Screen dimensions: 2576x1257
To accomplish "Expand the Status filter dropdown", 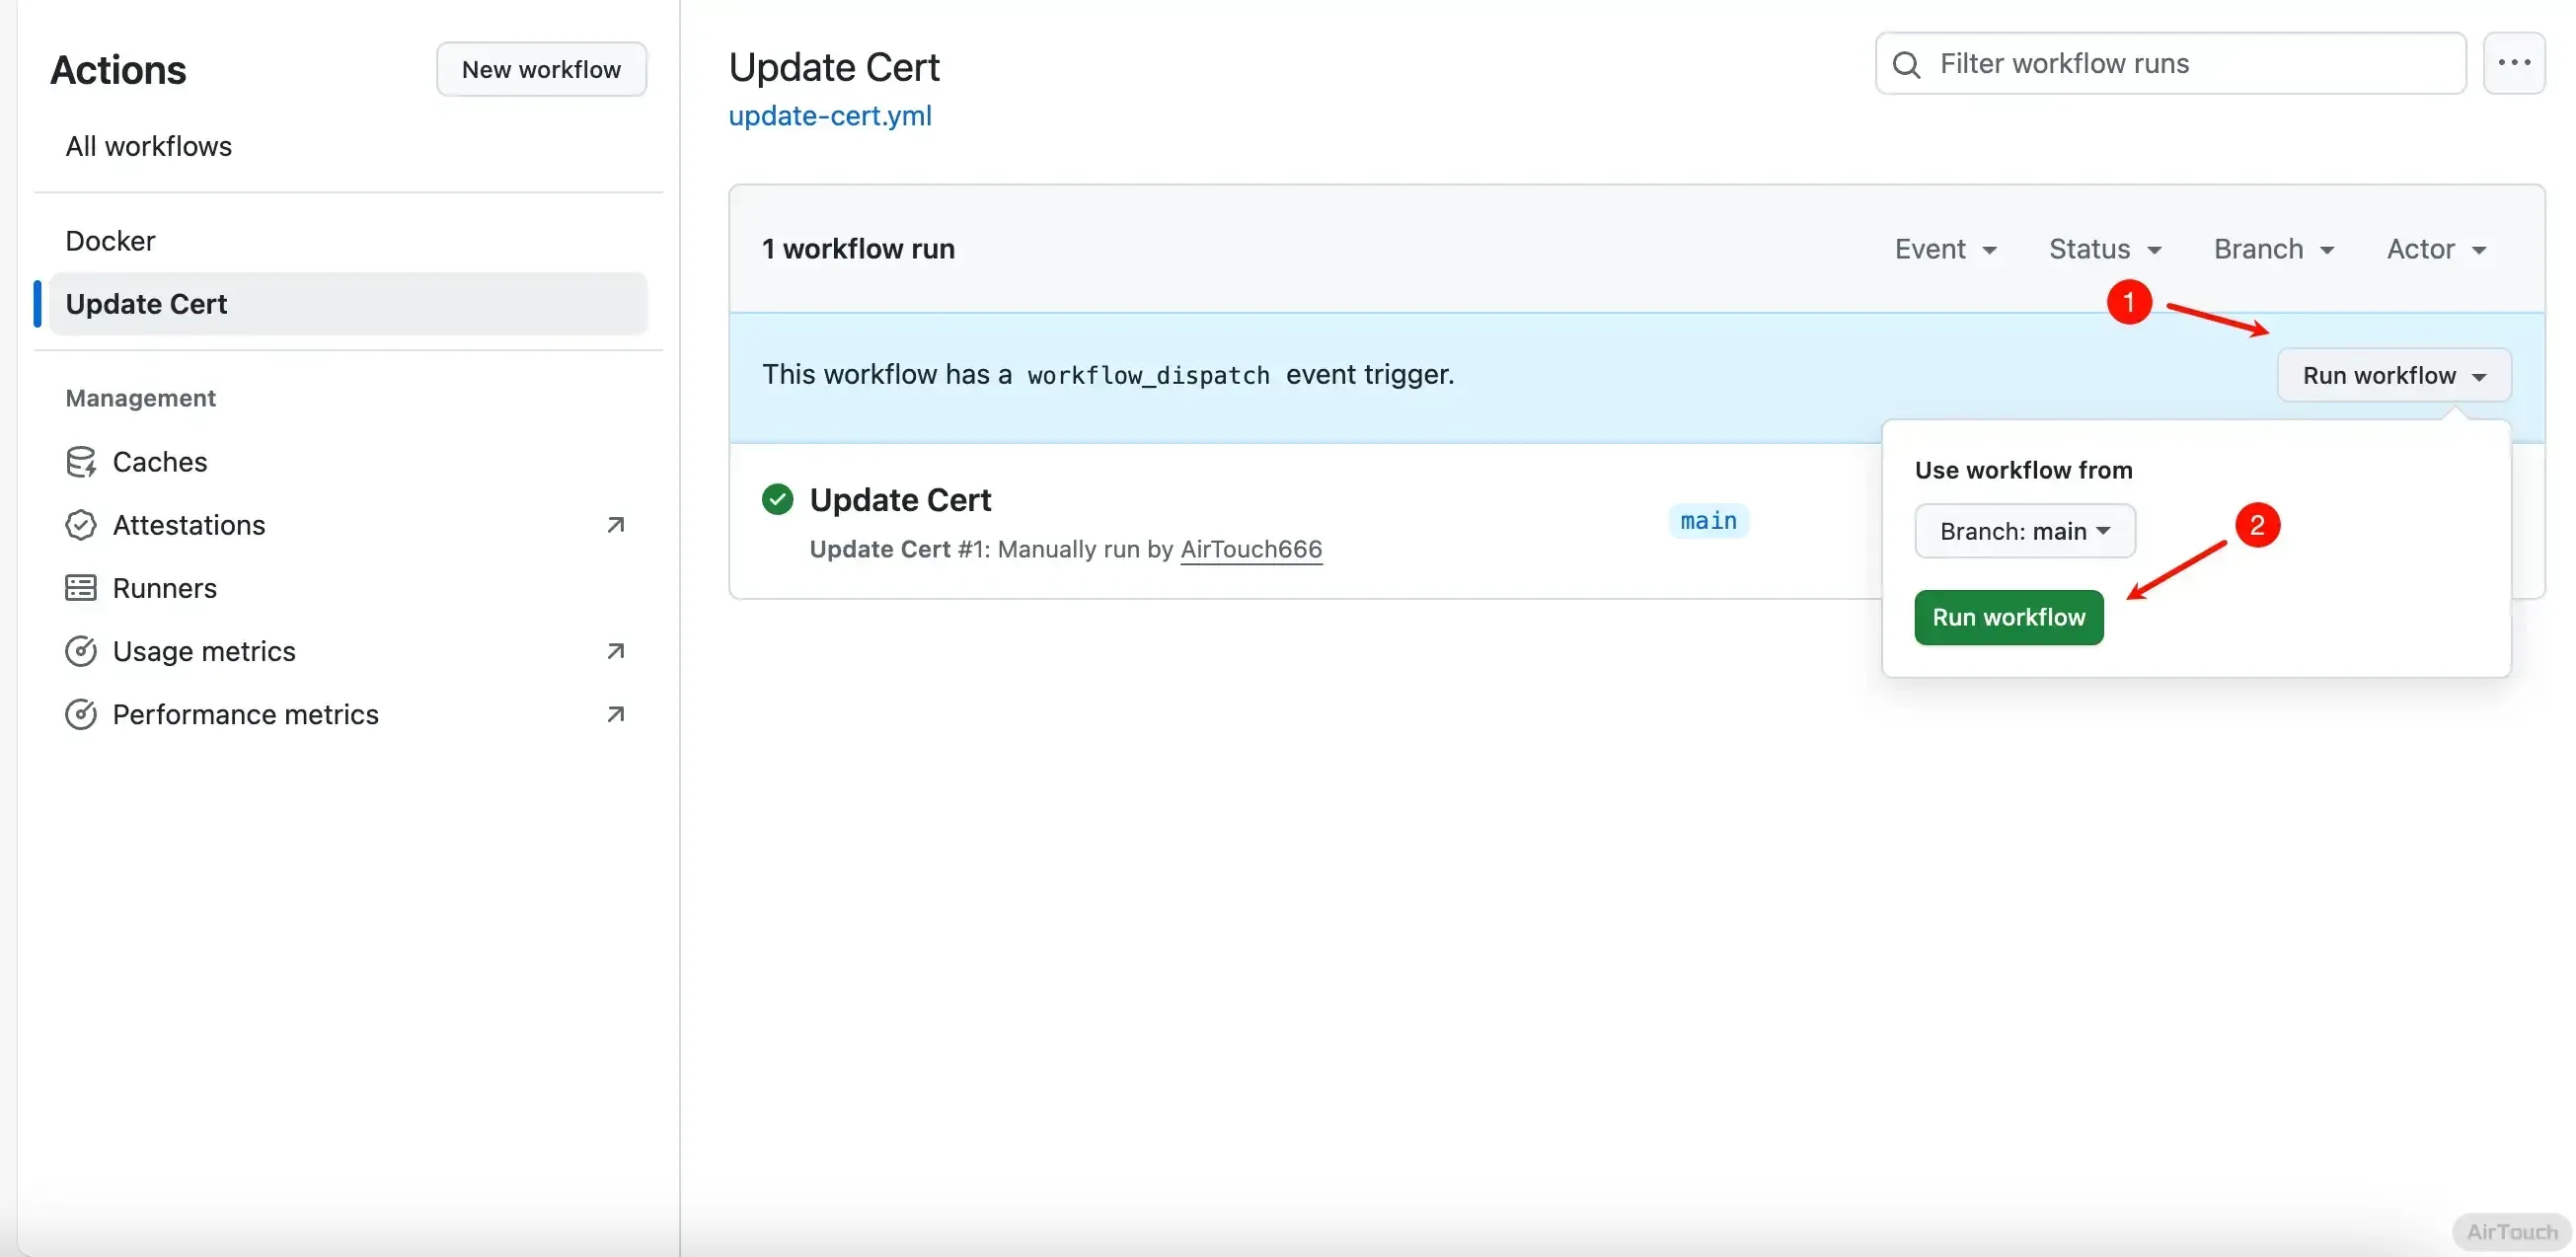I will (2104, 249).
